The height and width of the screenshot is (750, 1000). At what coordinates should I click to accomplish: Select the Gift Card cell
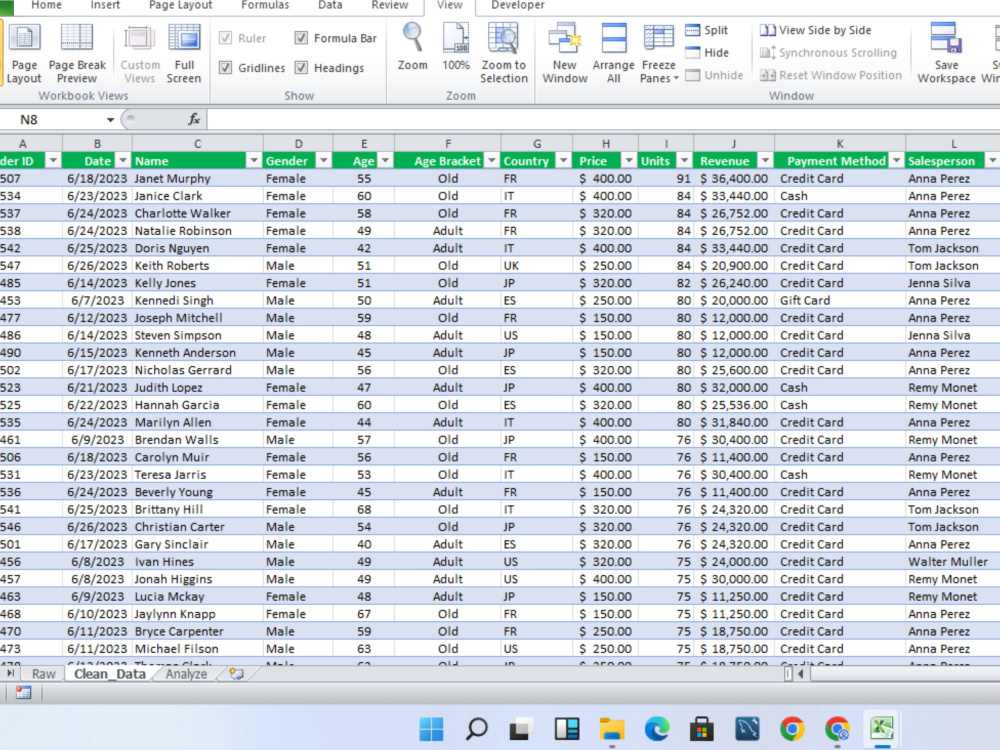(840, 300)
